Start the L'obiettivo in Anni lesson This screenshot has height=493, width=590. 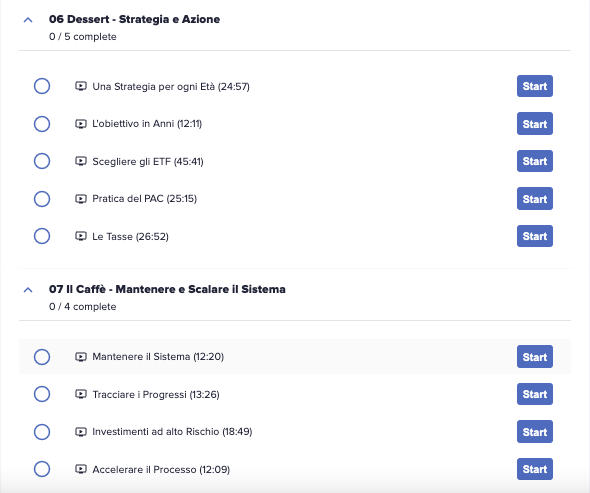click(535, 123)
